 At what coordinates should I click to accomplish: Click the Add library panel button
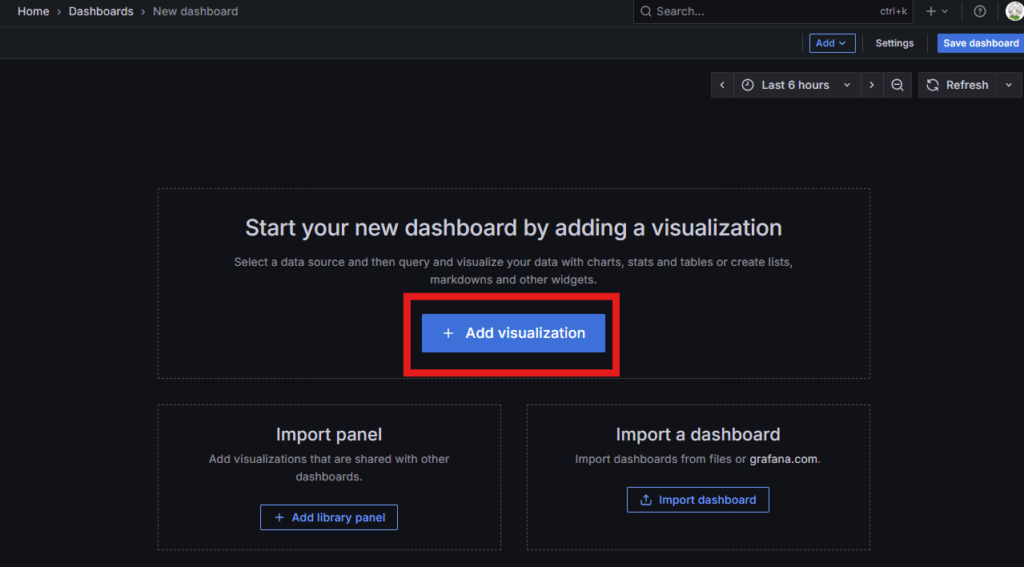328,517
